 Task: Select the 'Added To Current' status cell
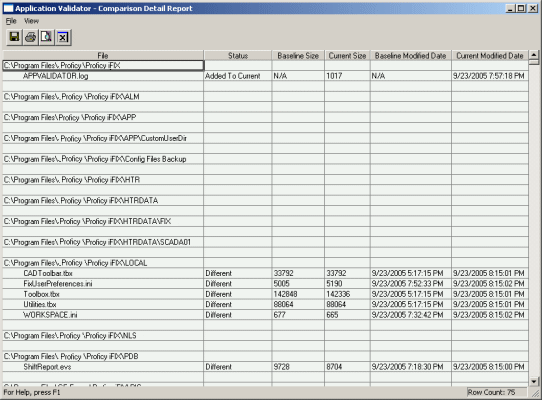point(238,76)
